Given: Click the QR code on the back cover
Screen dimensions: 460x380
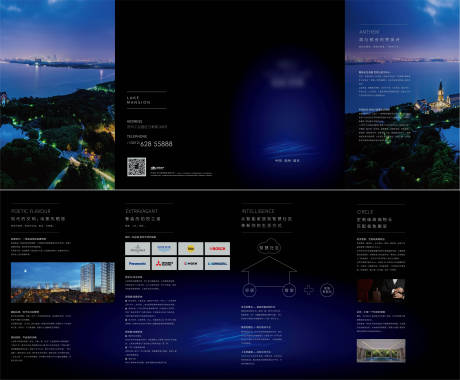Looking at the screenshot, I should [x=136, y=167].
